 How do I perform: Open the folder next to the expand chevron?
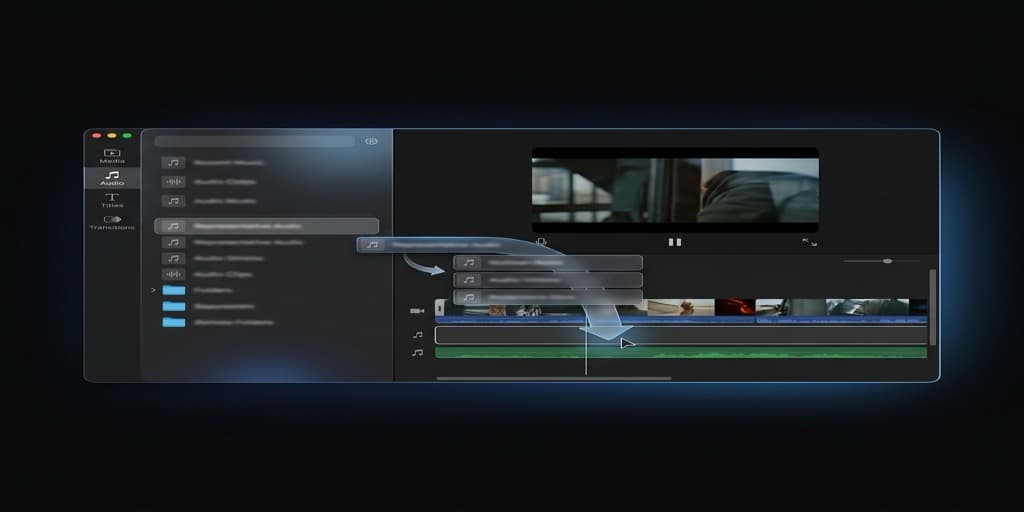click(174, 290)
